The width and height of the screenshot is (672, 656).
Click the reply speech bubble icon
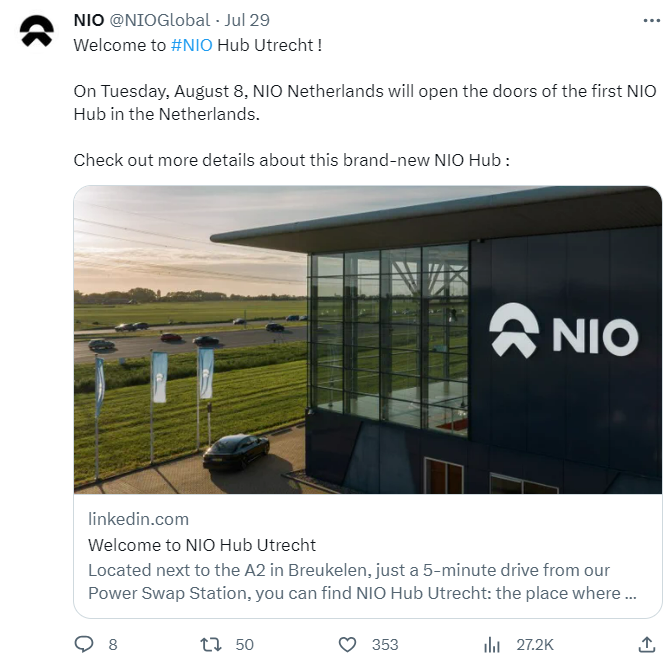(x=84, y=644)
